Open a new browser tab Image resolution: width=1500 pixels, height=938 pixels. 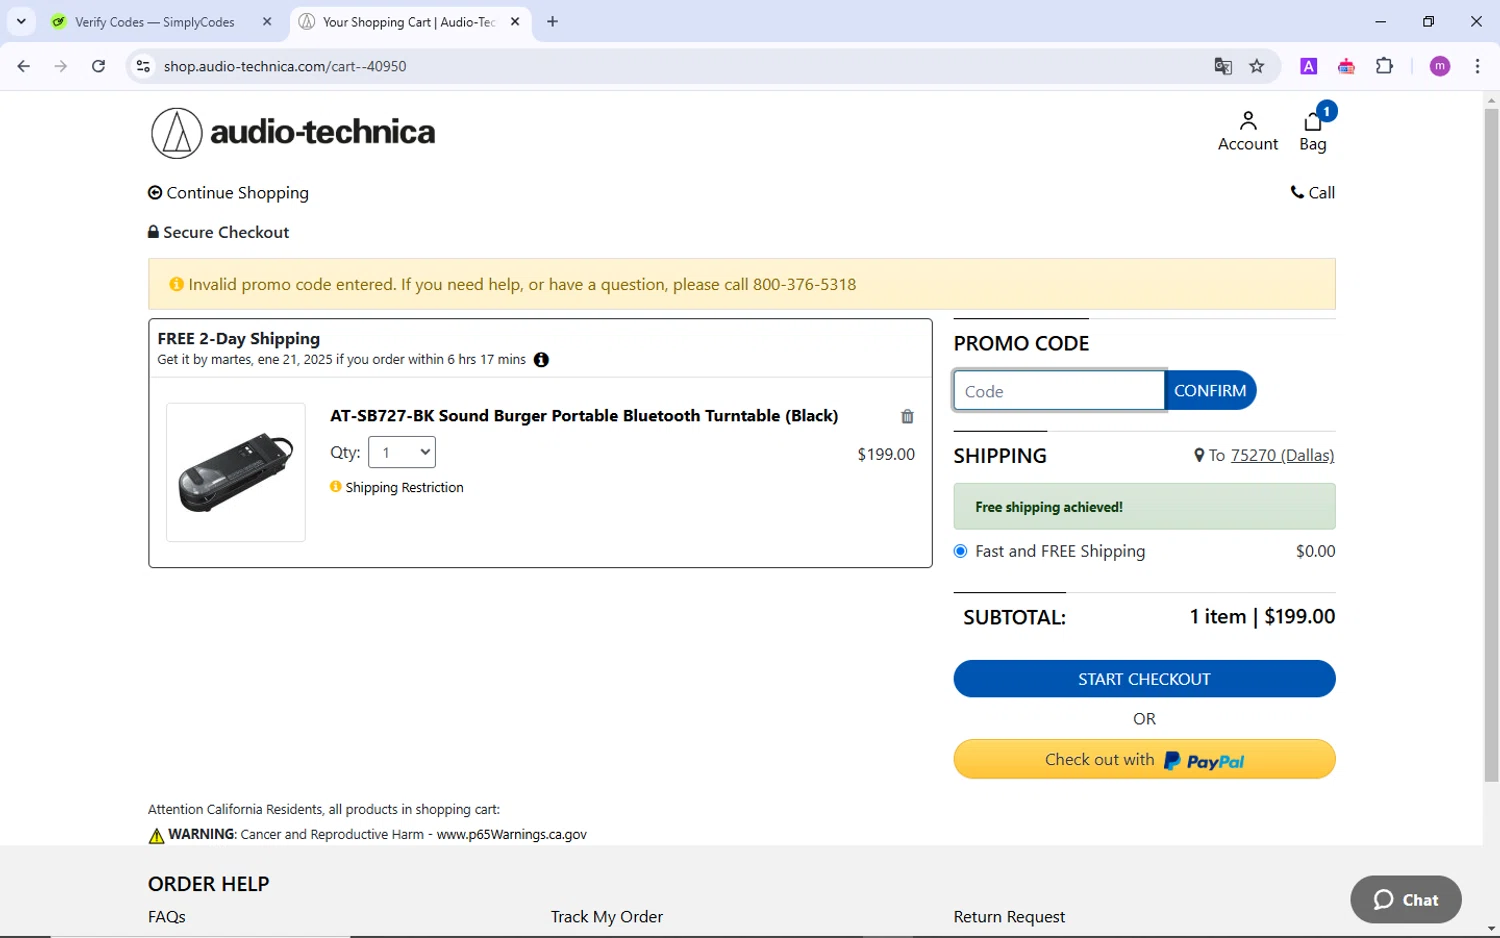(552, 21)
